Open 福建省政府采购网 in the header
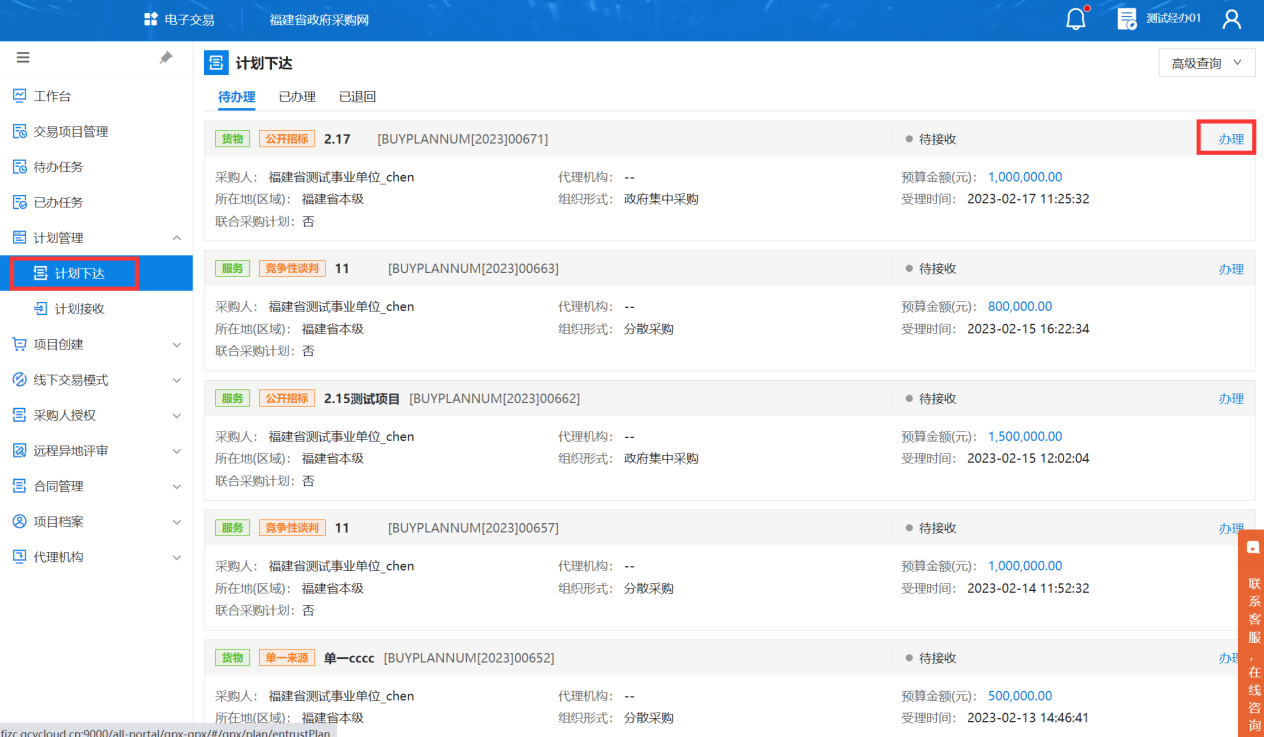Screen dimensions: 1264x737 coord(319,20)
